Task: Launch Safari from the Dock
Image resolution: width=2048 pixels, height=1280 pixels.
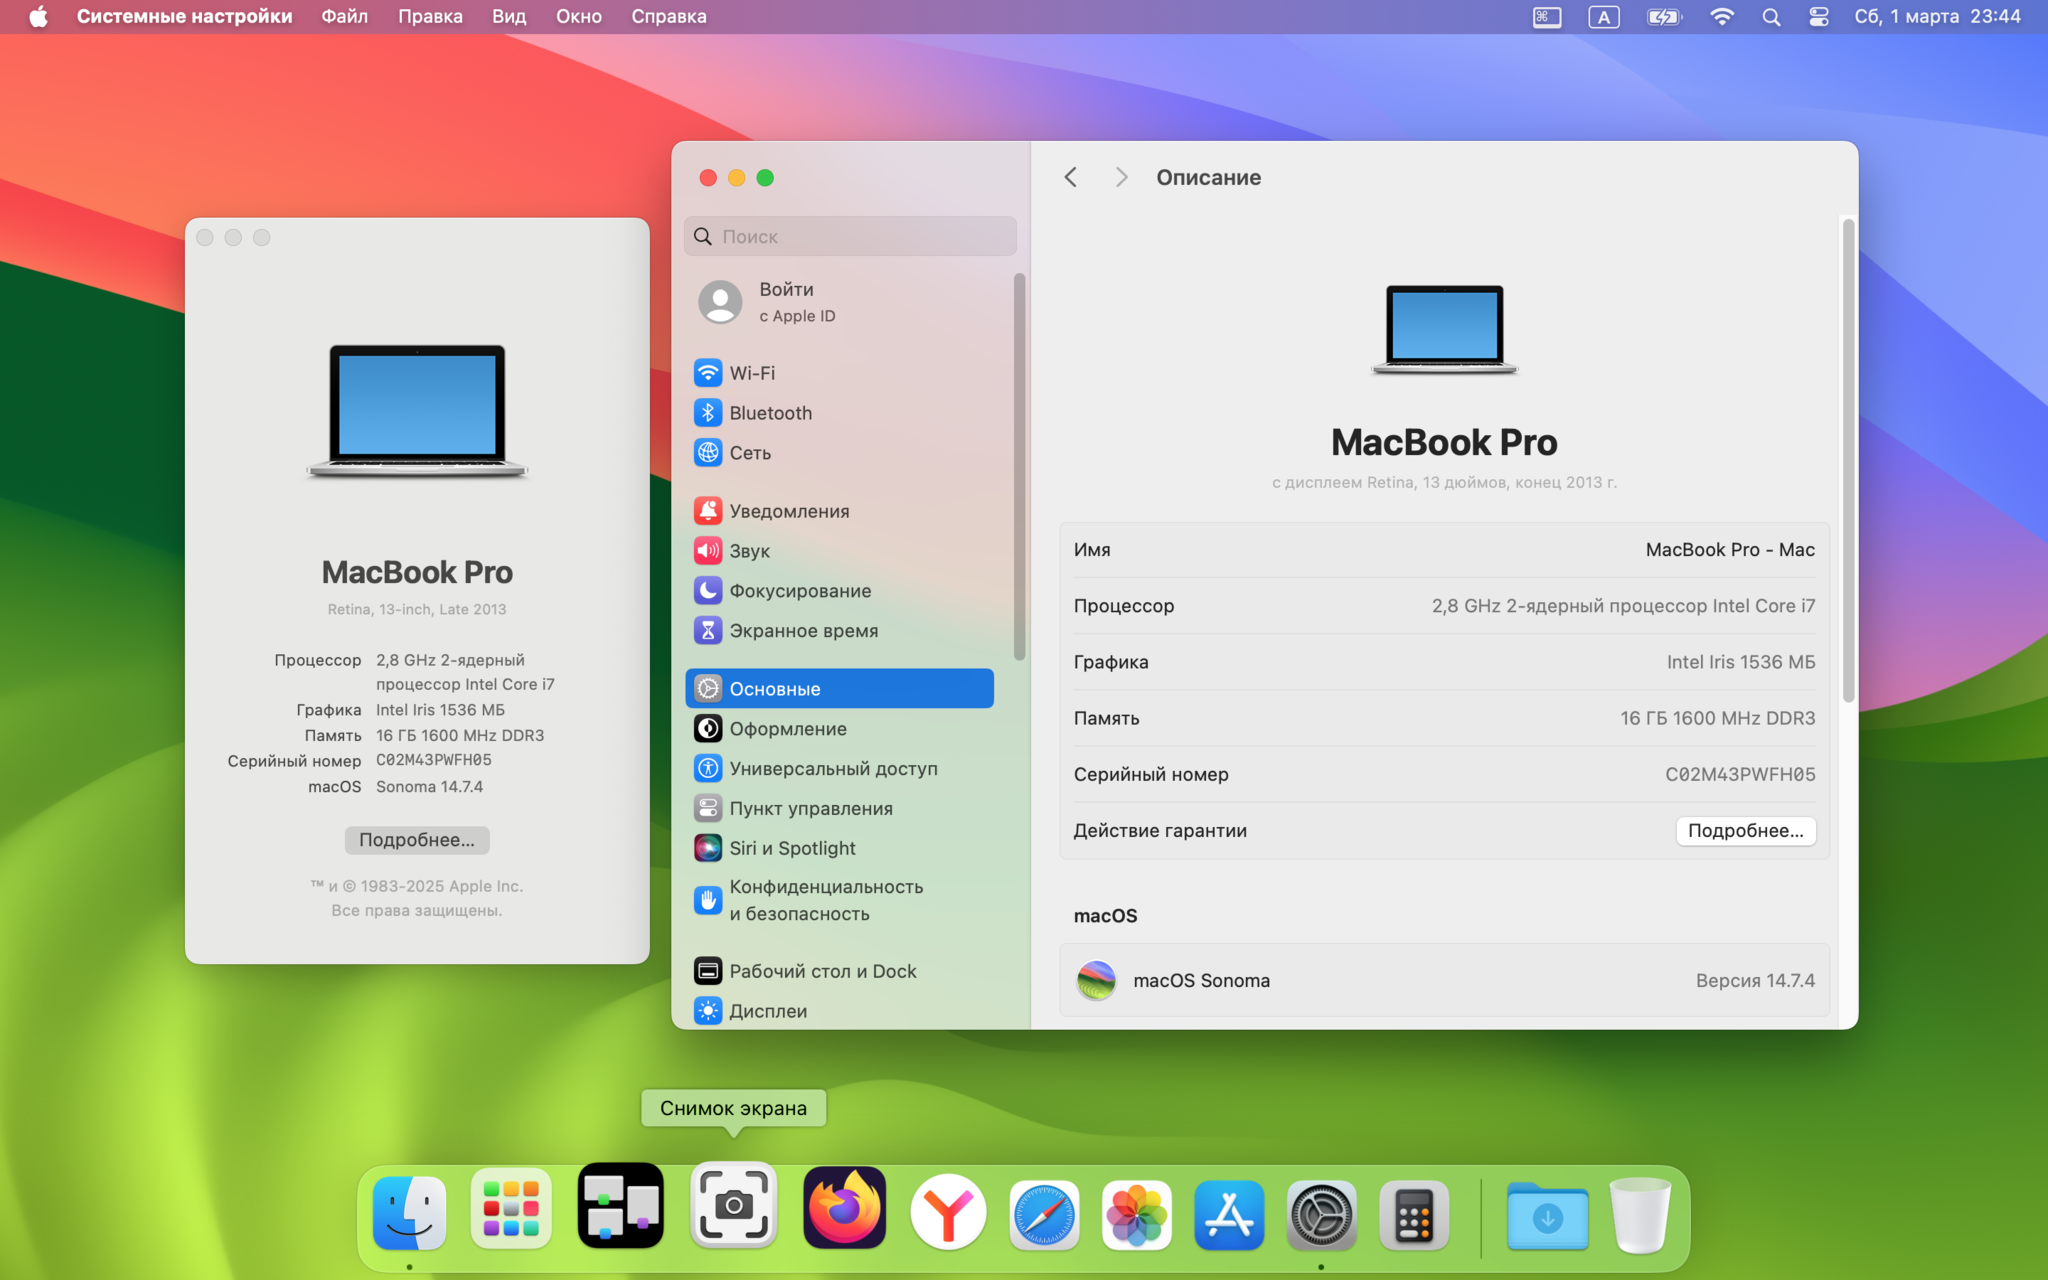Action: click(x=1044, y=1215)
